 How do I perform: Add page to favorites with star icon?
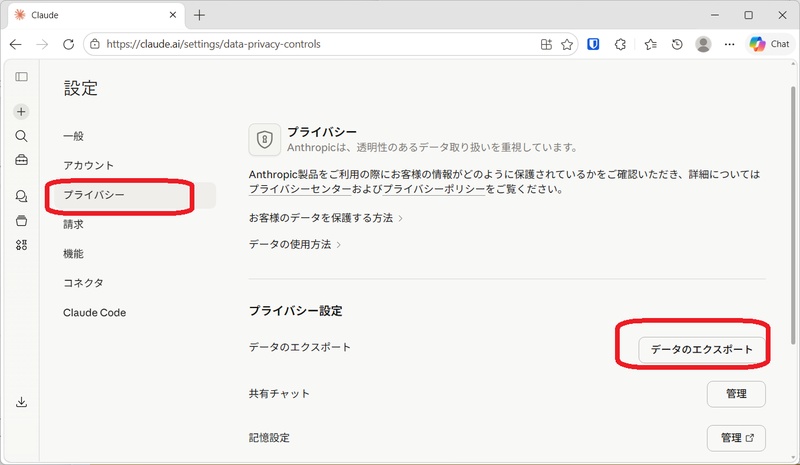pos(567,44)
